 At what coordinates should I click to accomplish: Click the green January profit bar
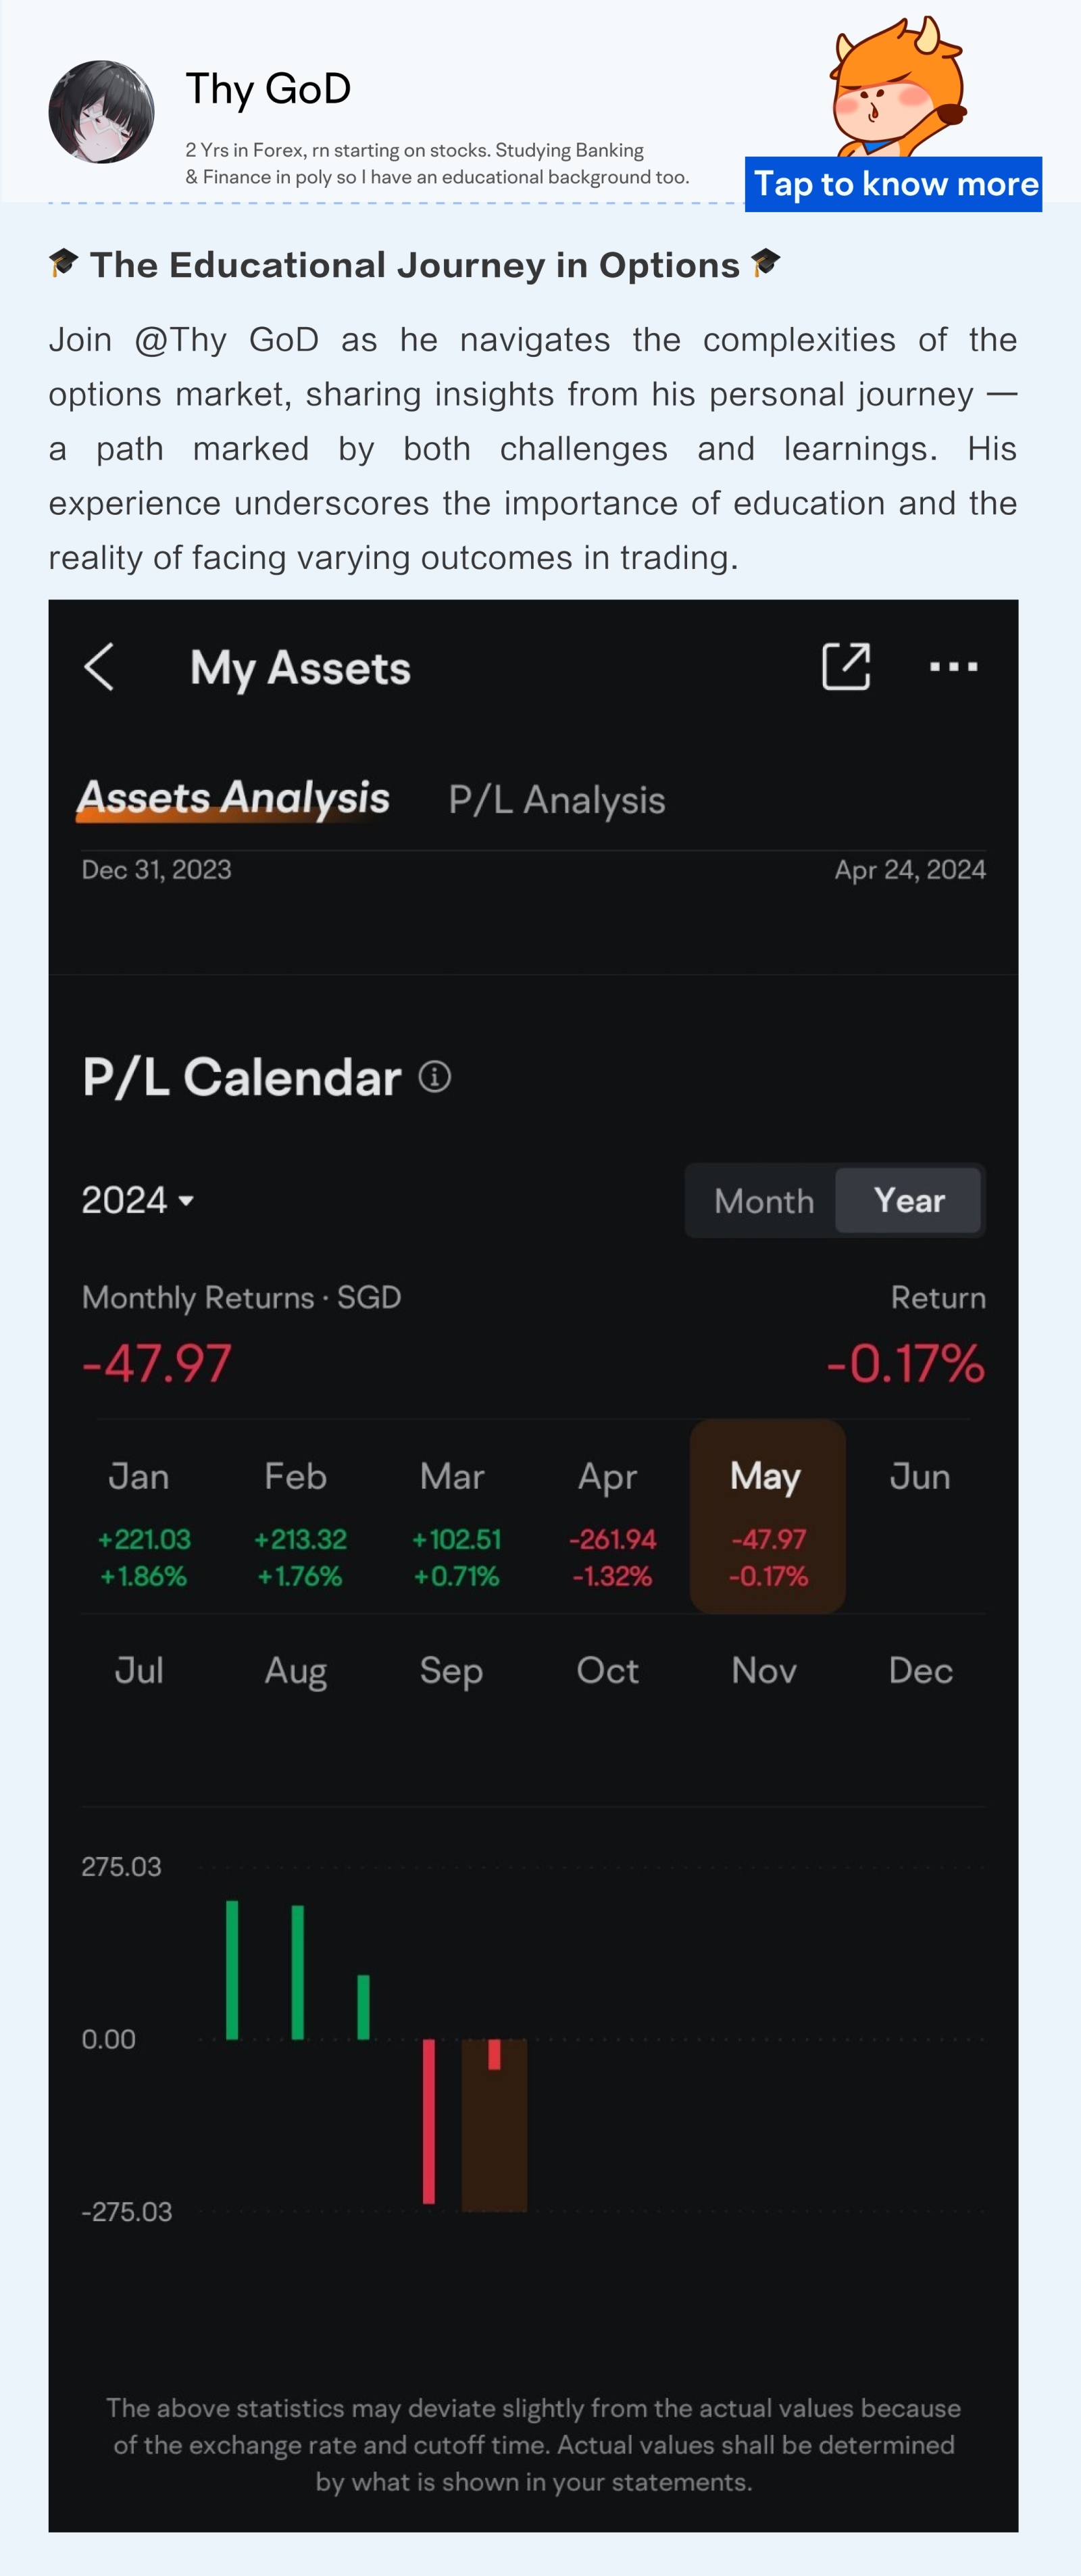point(232,1969)
